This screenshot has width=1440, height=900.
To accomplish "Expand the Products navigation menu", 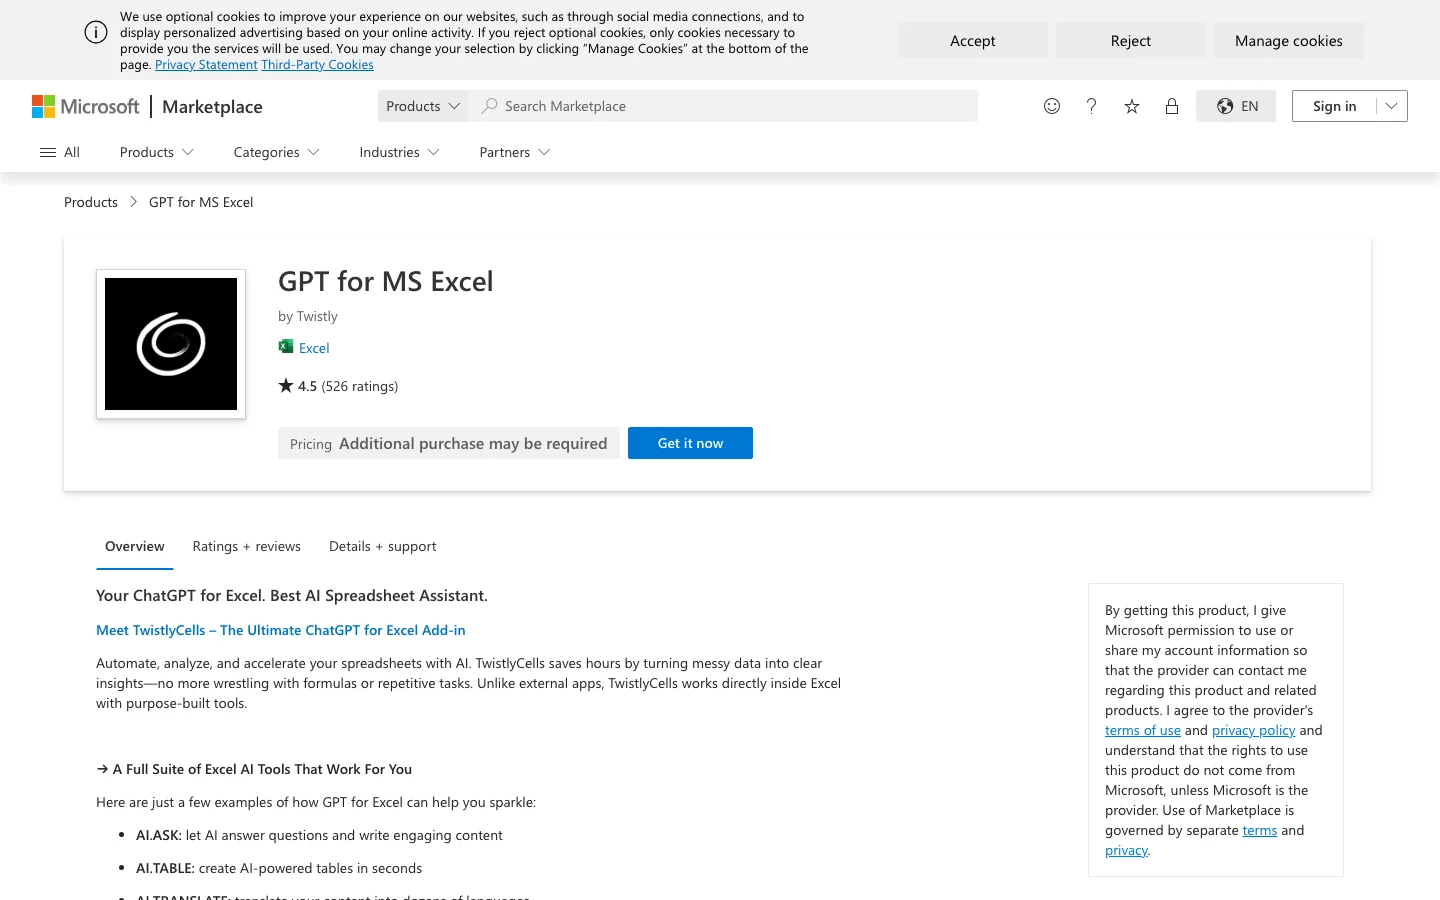I will click(157, 152).
